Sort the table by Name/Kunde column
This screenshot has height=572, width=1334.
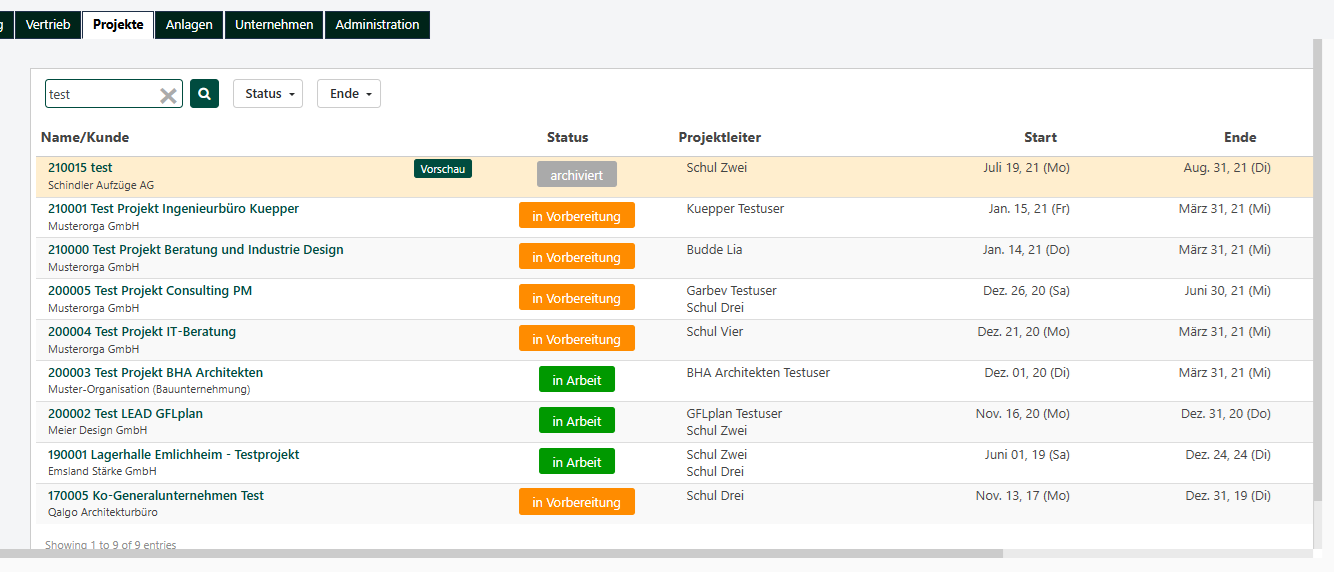[x=85, y=138]
